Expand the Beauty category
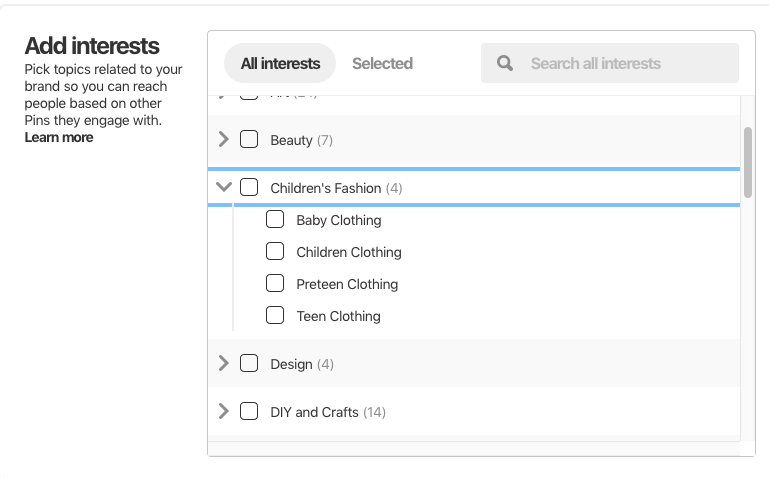 tap(224, 139)
